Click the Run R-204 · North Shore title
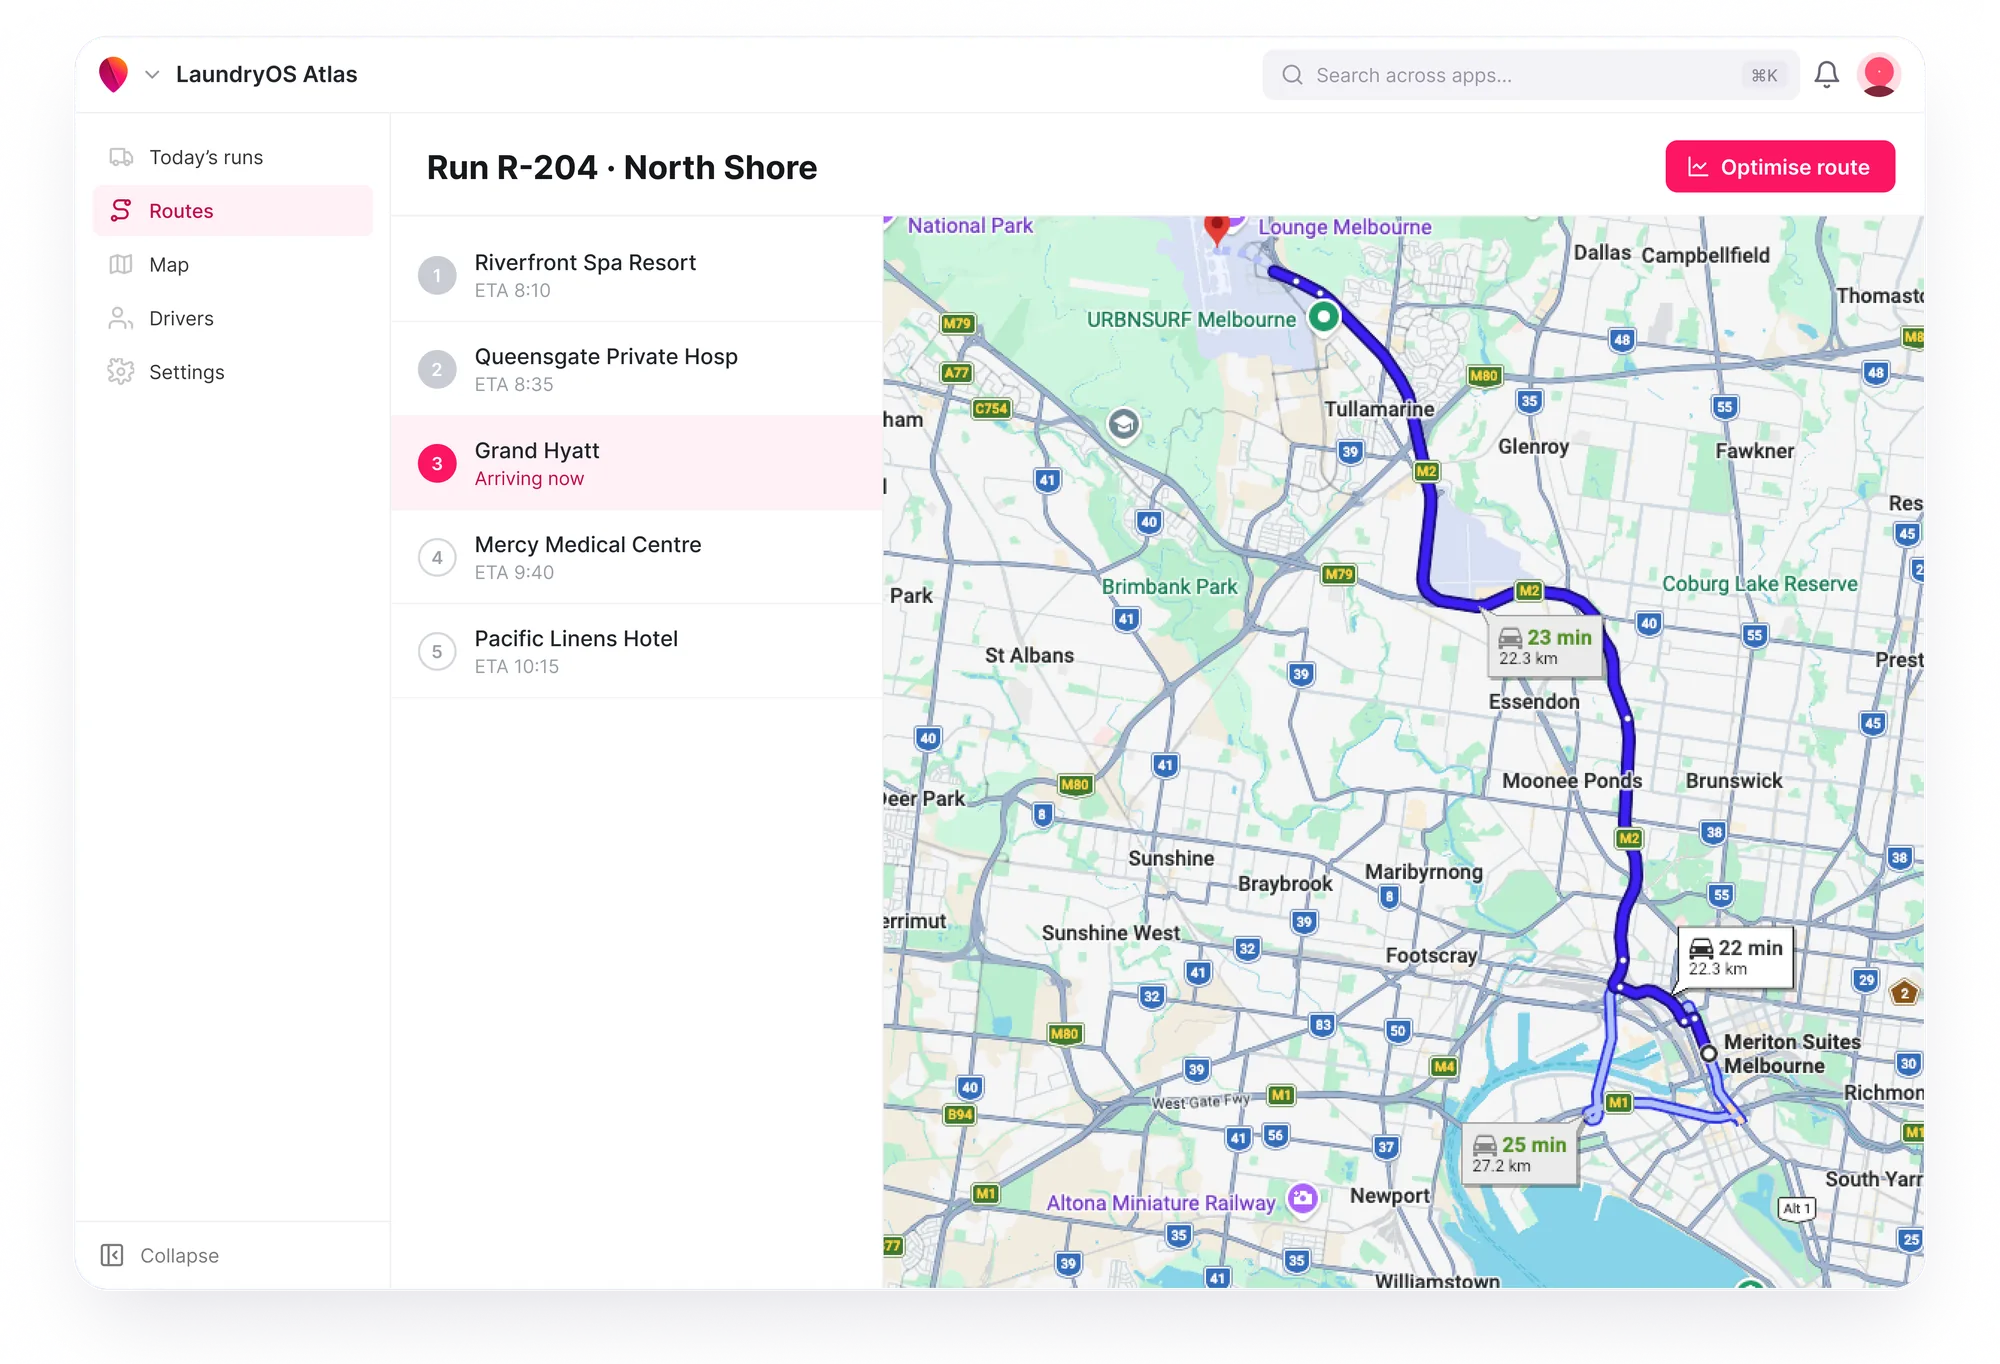2000x1364 pixels. click(622, 167)
